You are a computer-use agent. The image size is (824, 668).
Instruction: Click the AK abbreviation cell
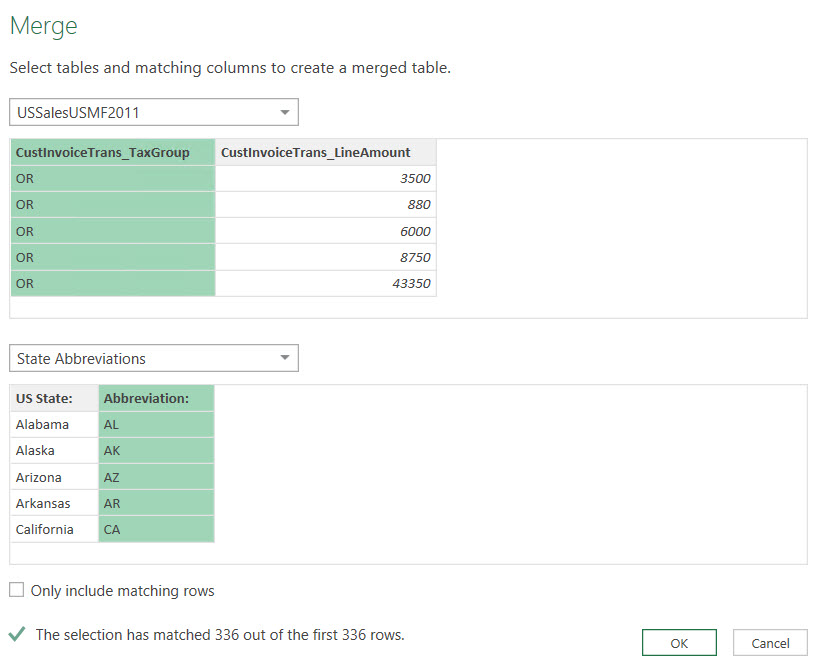156,450
